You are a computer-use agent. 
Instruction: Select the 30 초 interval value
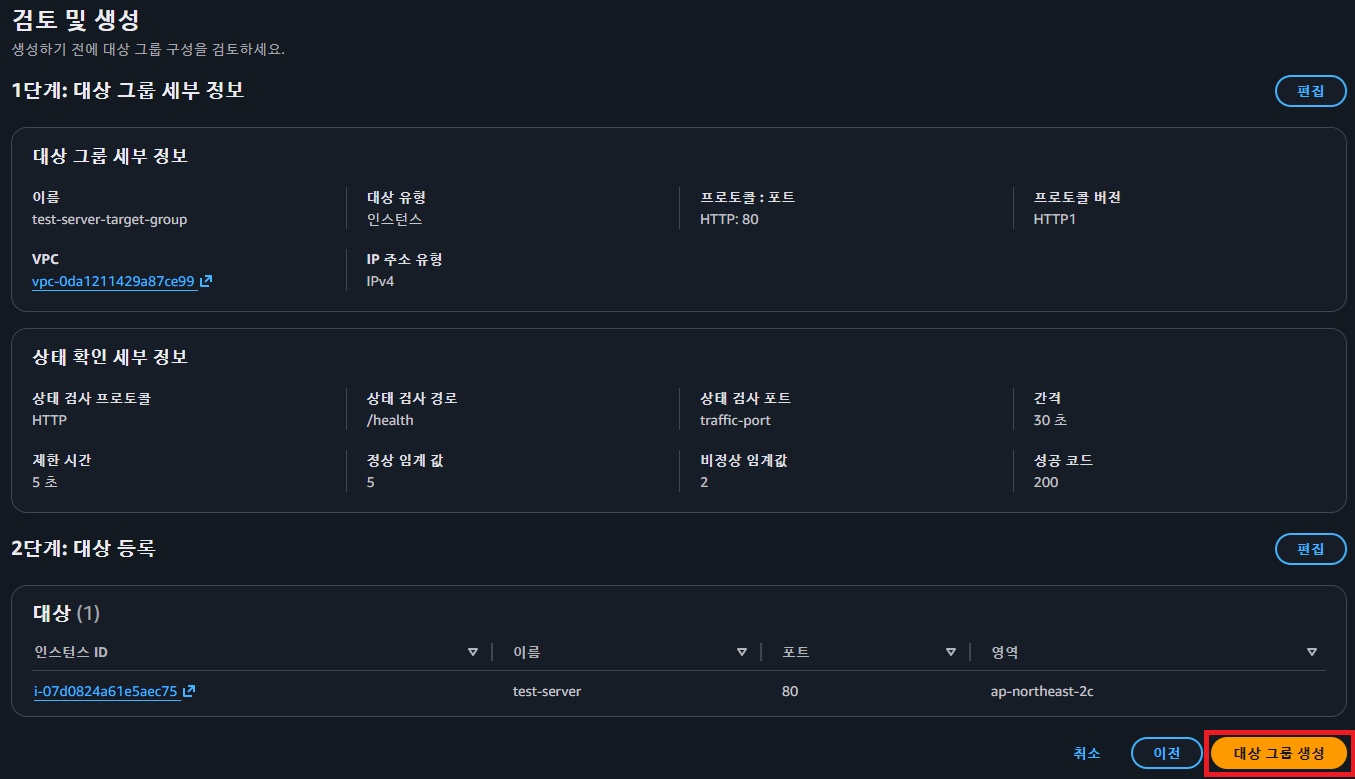pos(1050,420)
